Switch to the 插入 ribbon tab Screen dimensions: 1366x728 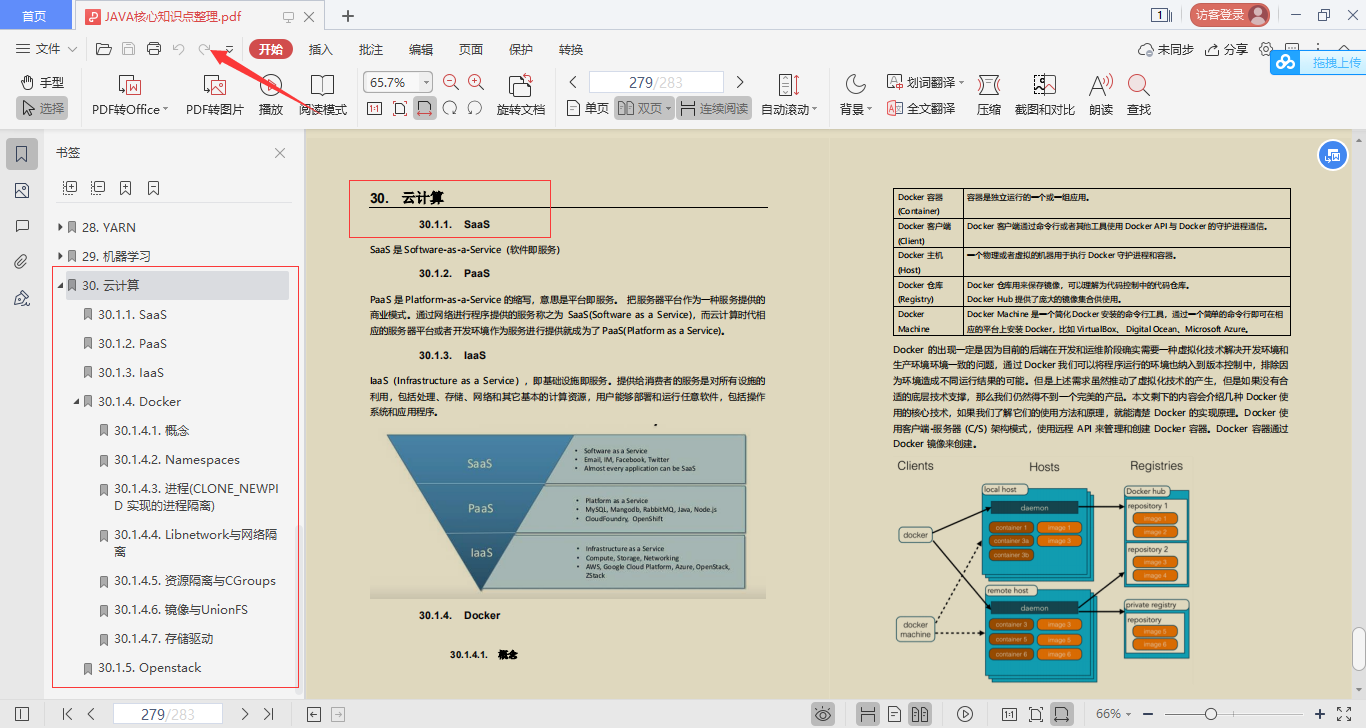(321, 49)
